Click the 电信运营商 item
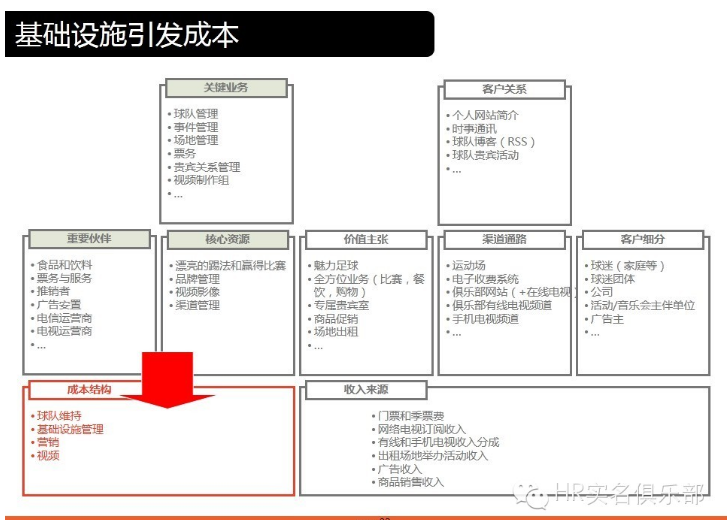 point(64,318)
